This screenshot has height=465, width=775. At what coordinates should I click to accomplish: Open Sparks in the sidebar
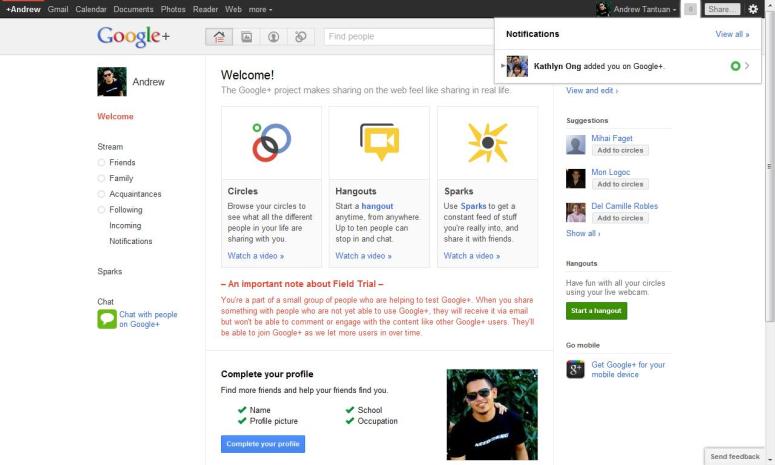coord(110,271)
